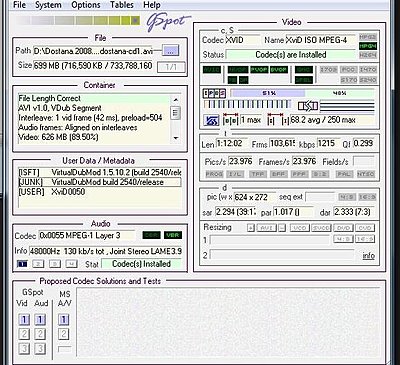Click the packed bitstream arrow icon

tap(307, 106)
